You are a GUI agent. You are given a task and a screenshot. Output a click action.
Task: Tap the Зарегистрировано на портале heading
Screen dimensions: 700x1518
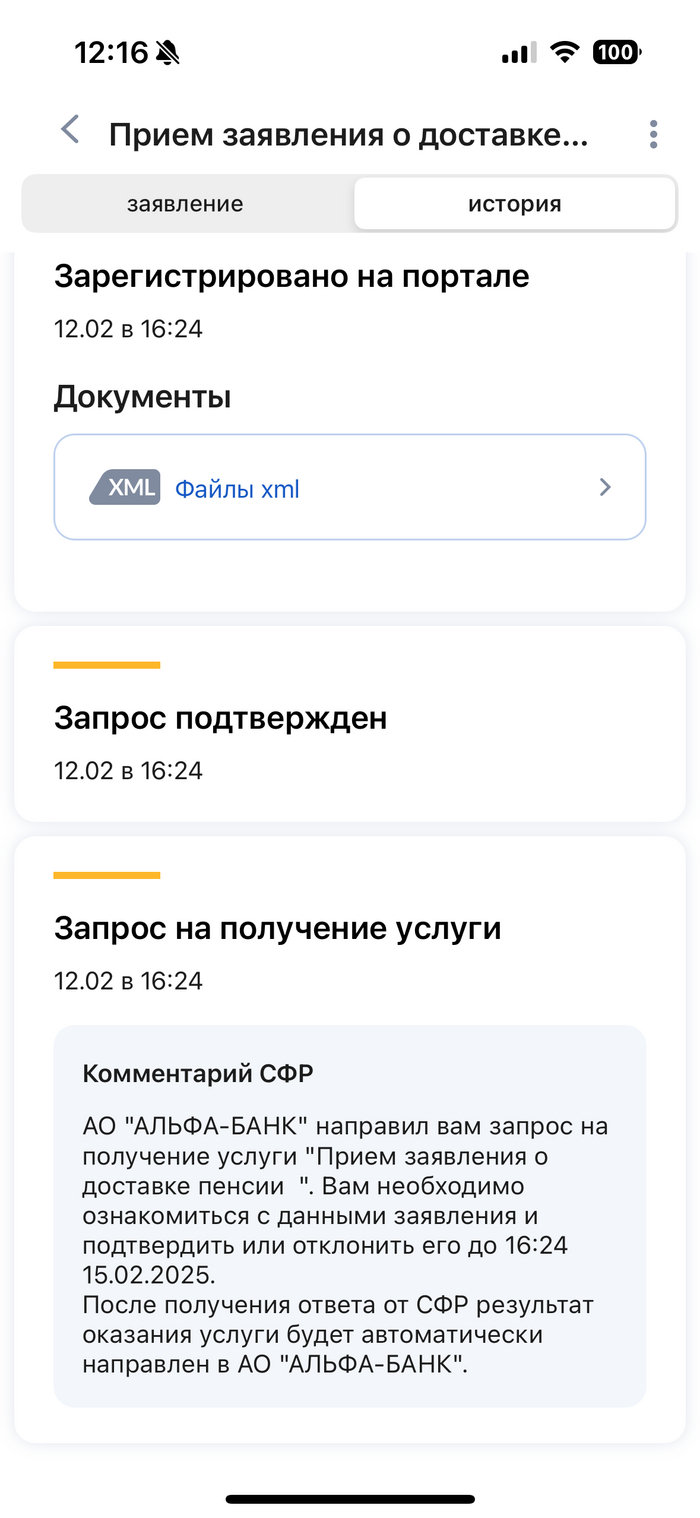pyautogui.click(x=291, y=276)
